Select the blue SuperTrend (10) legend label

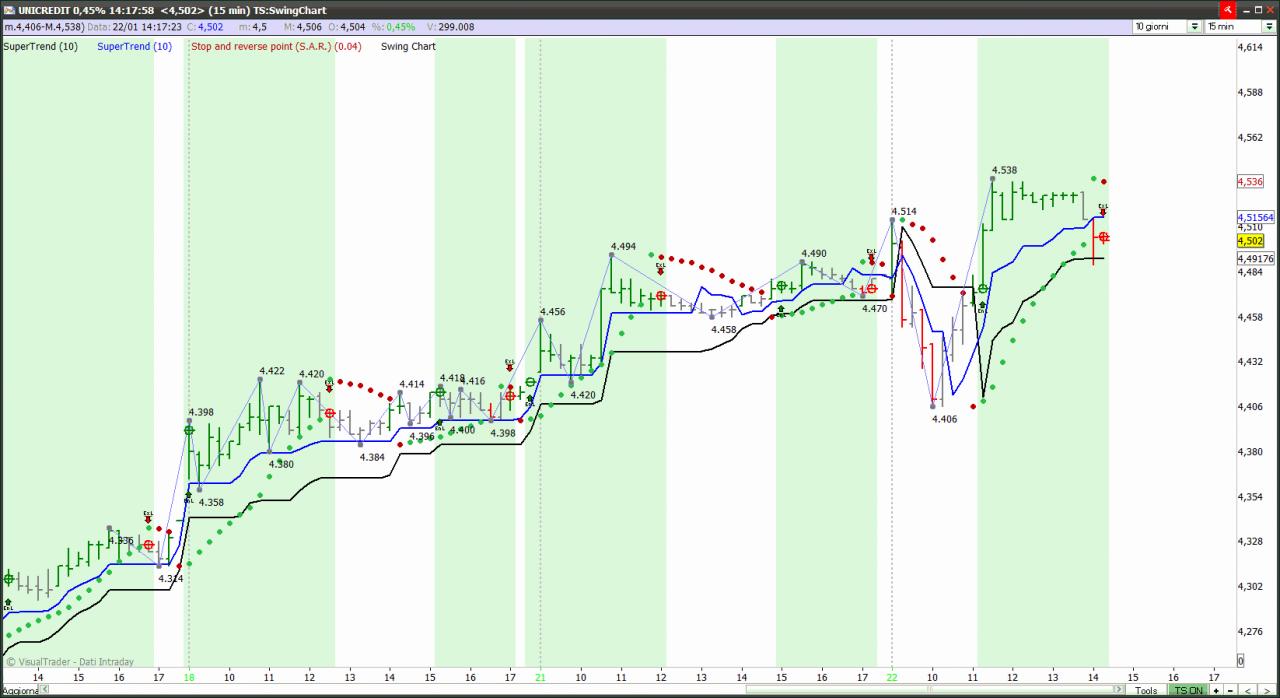(x=134, y=46)
